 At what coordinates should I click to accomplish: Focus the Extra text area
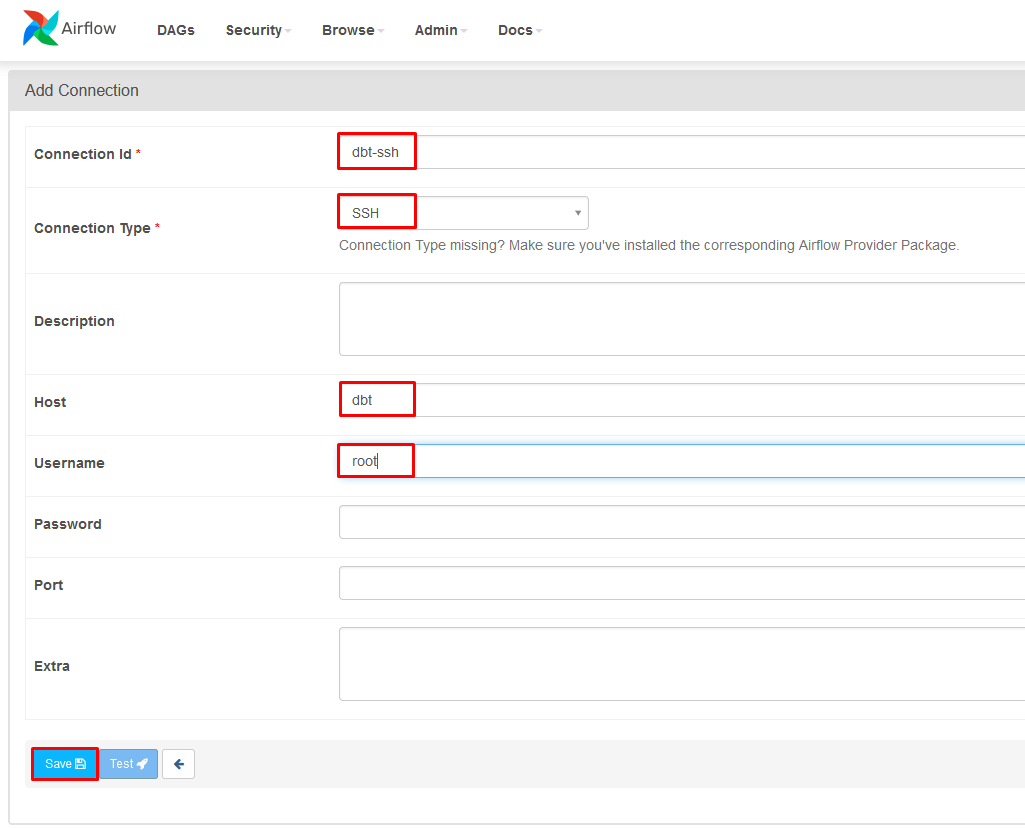[680, 664]
